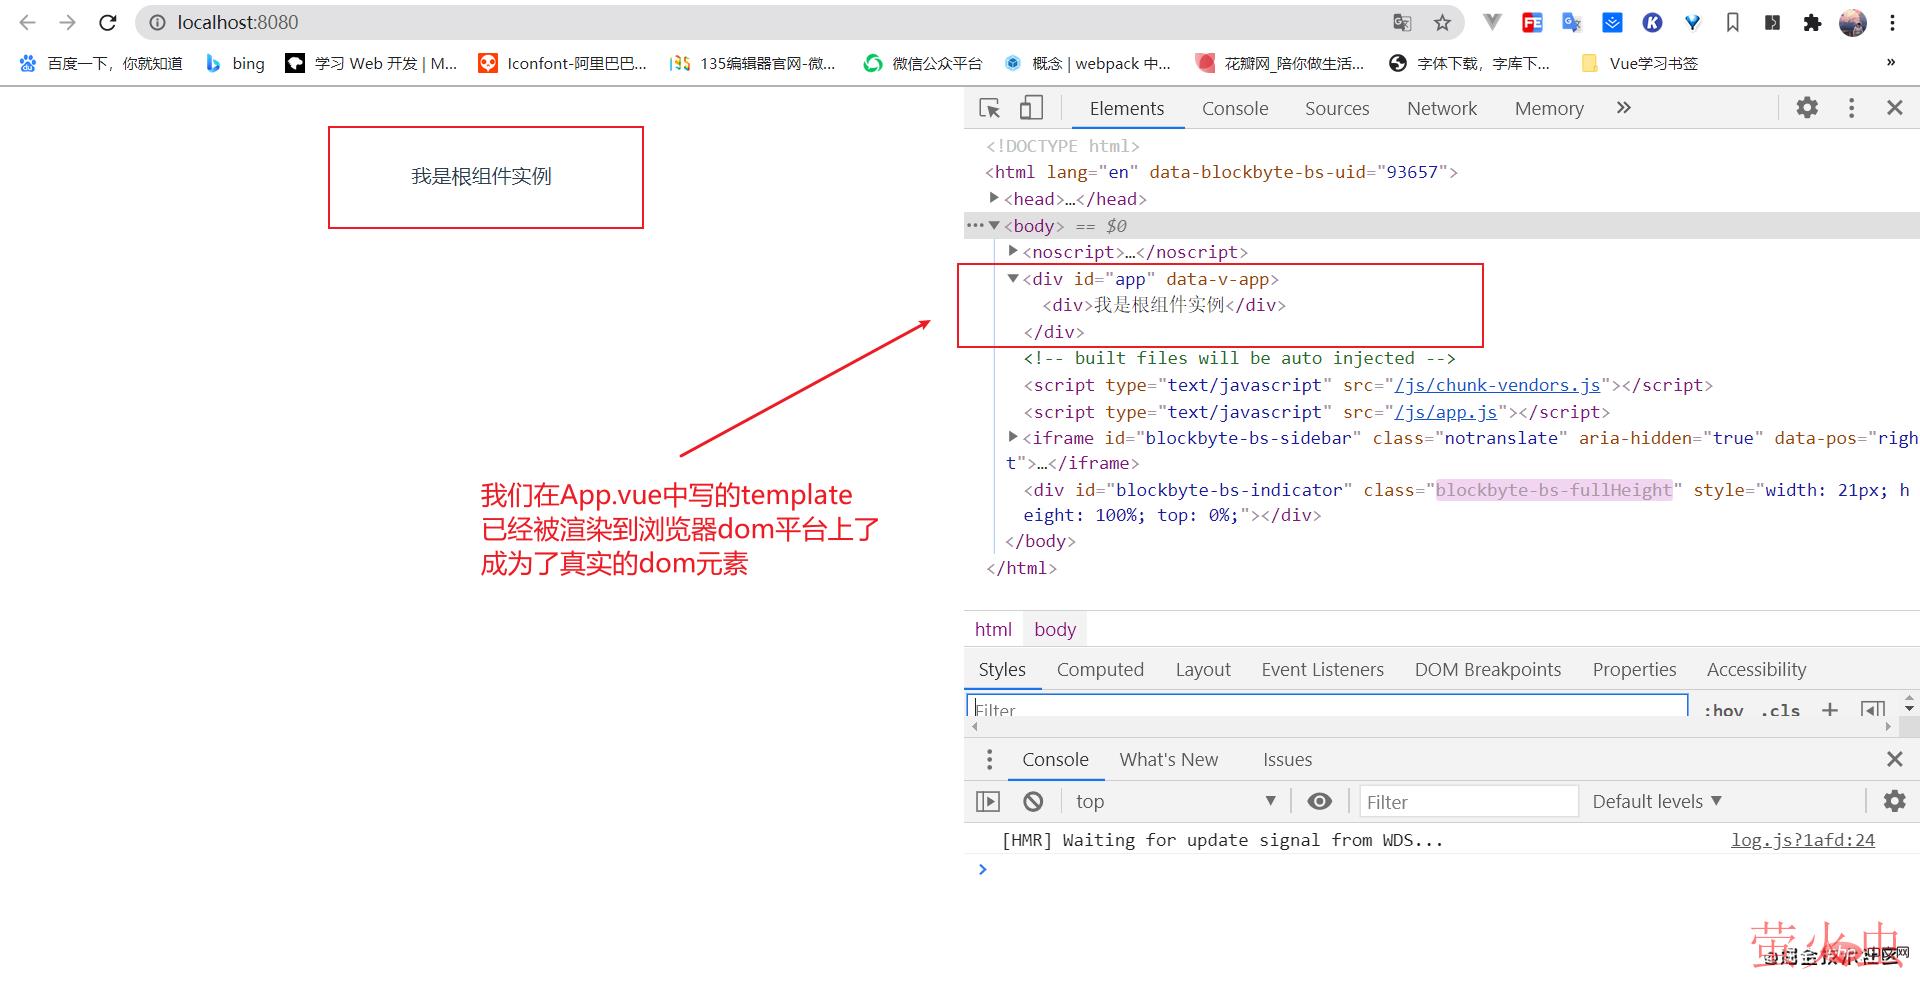Toggle element state with :hov
Screen dimensions: 1920x985
click(1723, 710)
